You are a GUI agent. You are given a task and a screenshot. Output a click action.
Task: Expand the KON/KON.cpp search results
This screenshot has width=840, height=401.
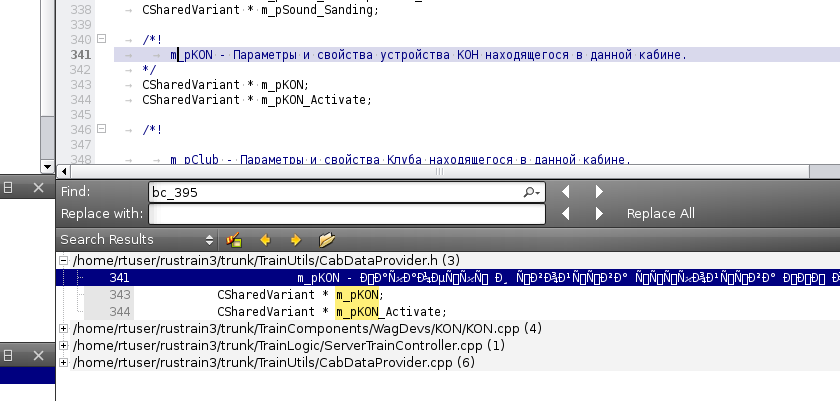pyautogui.click(x=65, y=328)
